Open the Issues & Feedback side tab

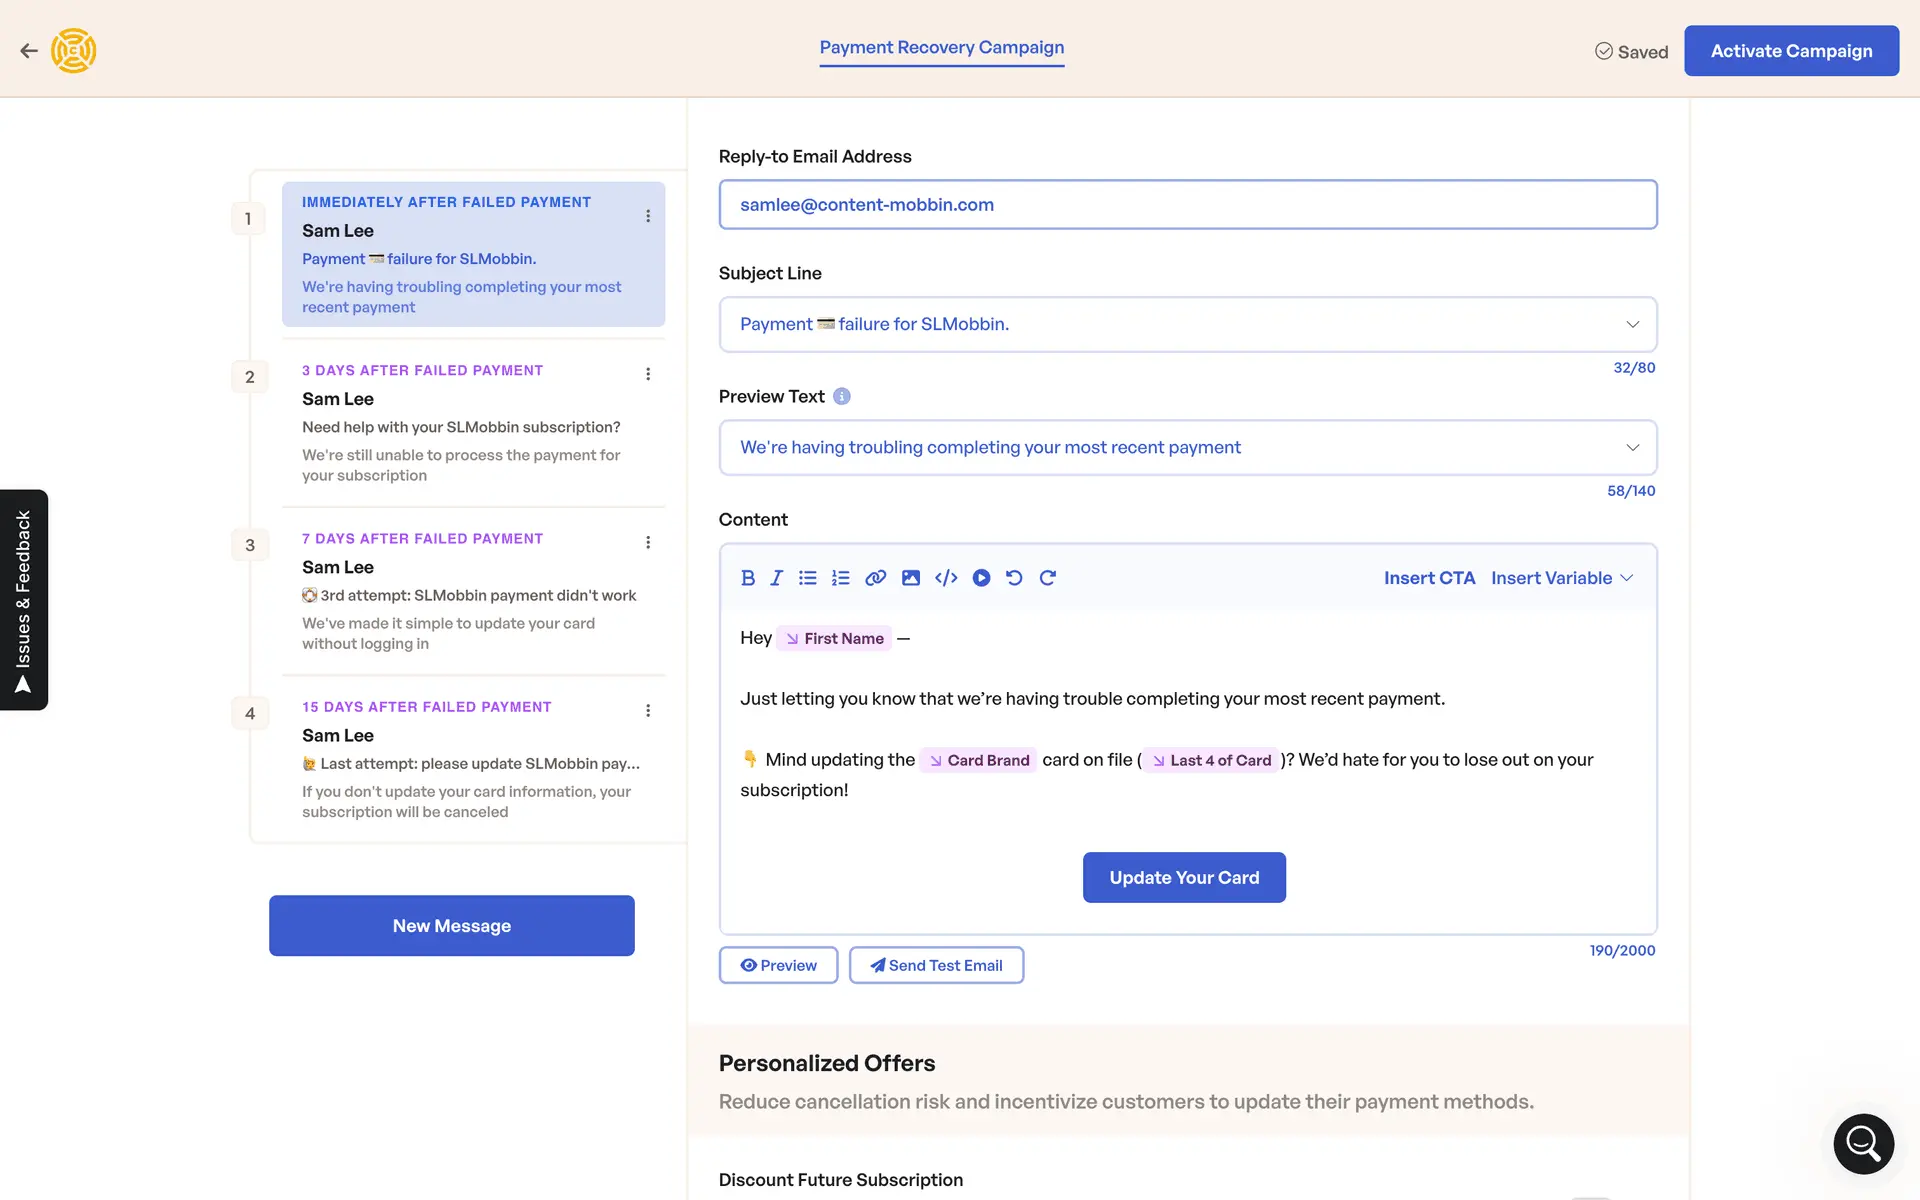24,600
